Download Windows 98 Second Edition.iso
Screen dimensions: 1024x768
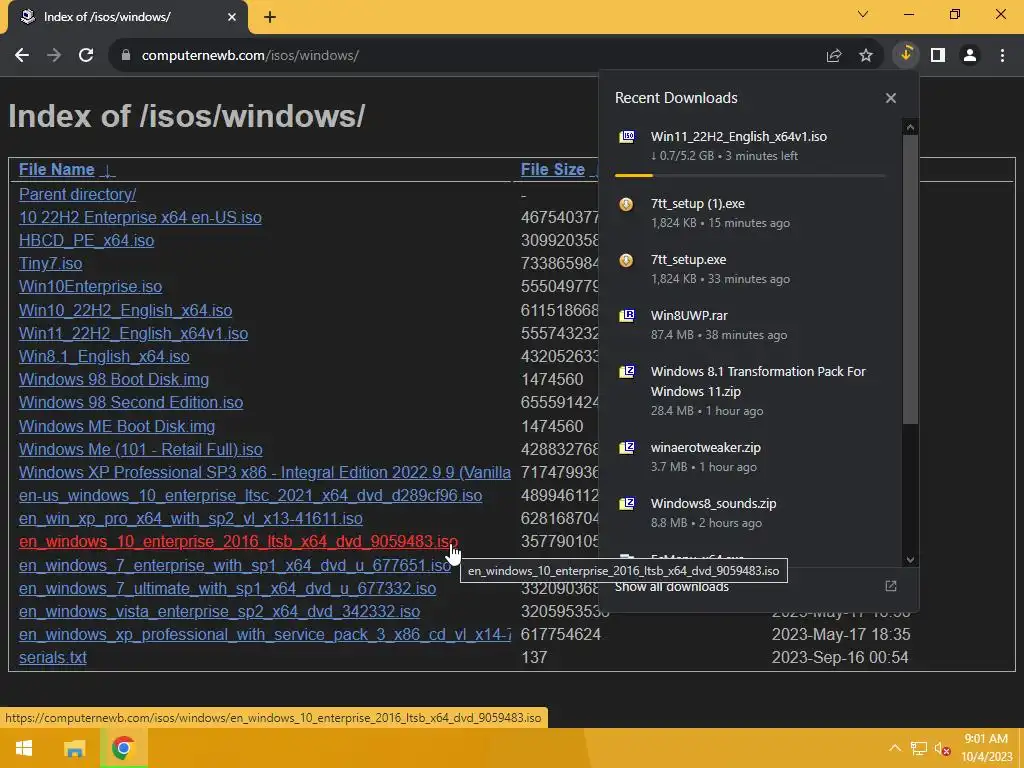click(131, 402)
